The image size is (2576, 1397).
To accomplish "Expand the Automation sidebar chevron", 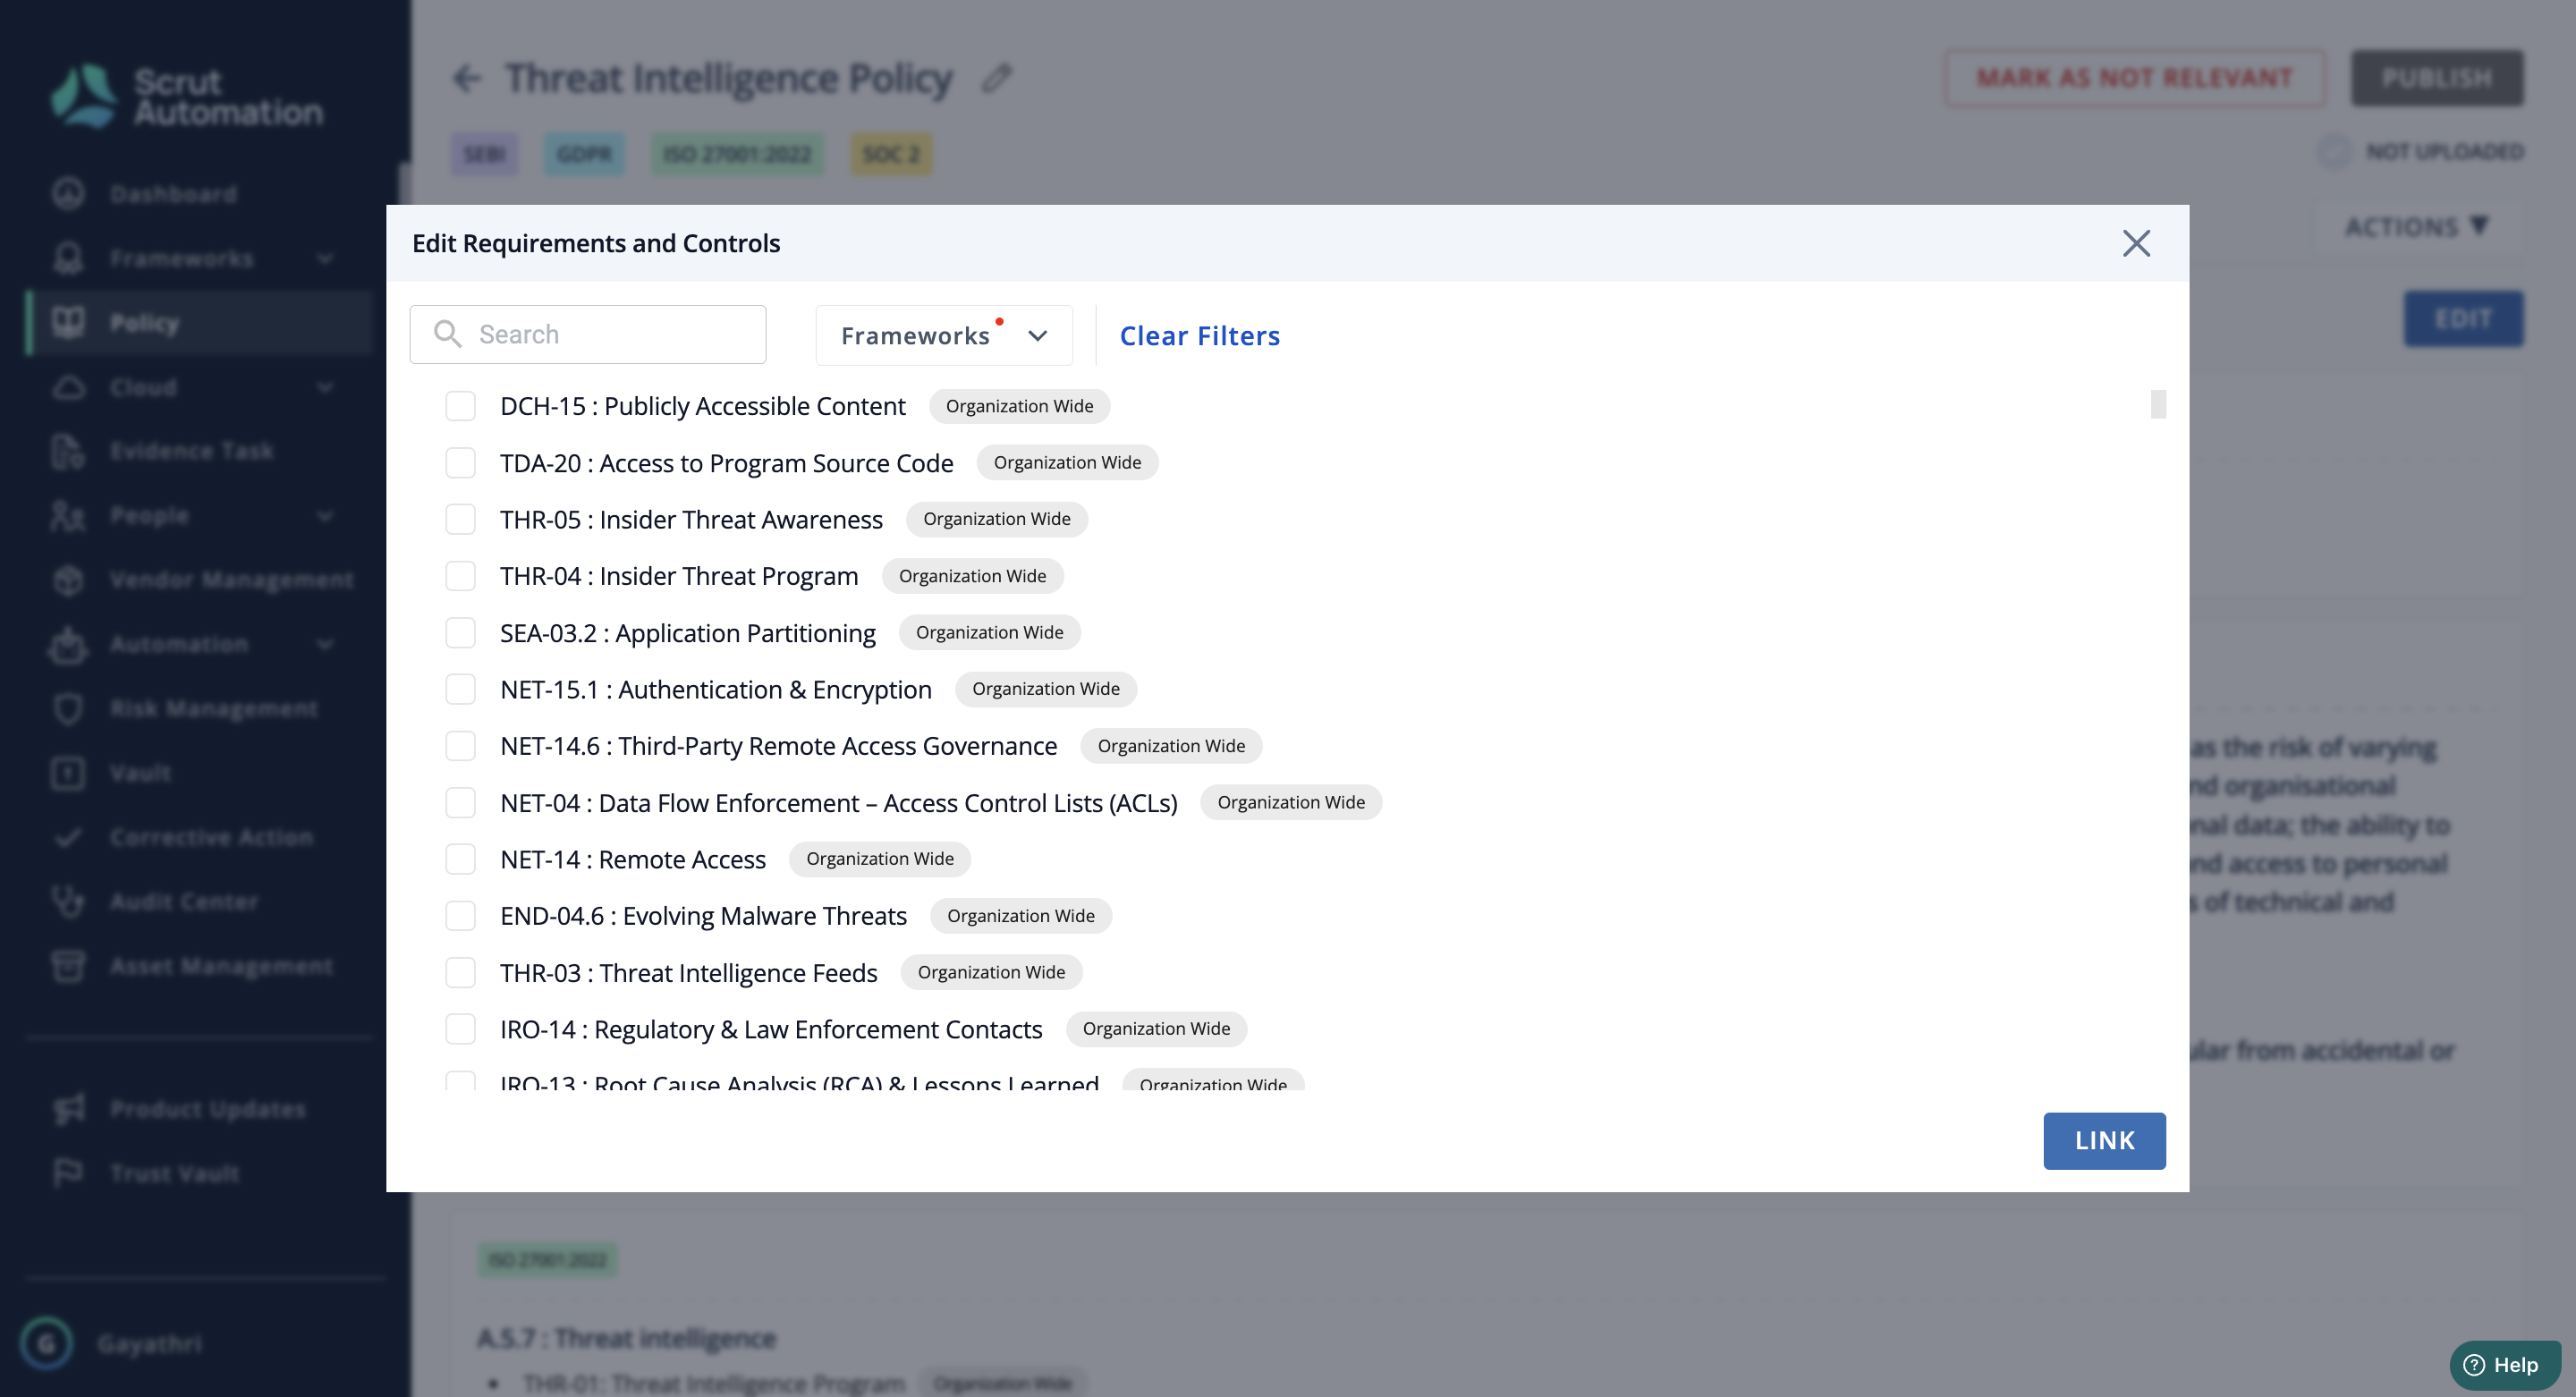I will tap(325, 645).
